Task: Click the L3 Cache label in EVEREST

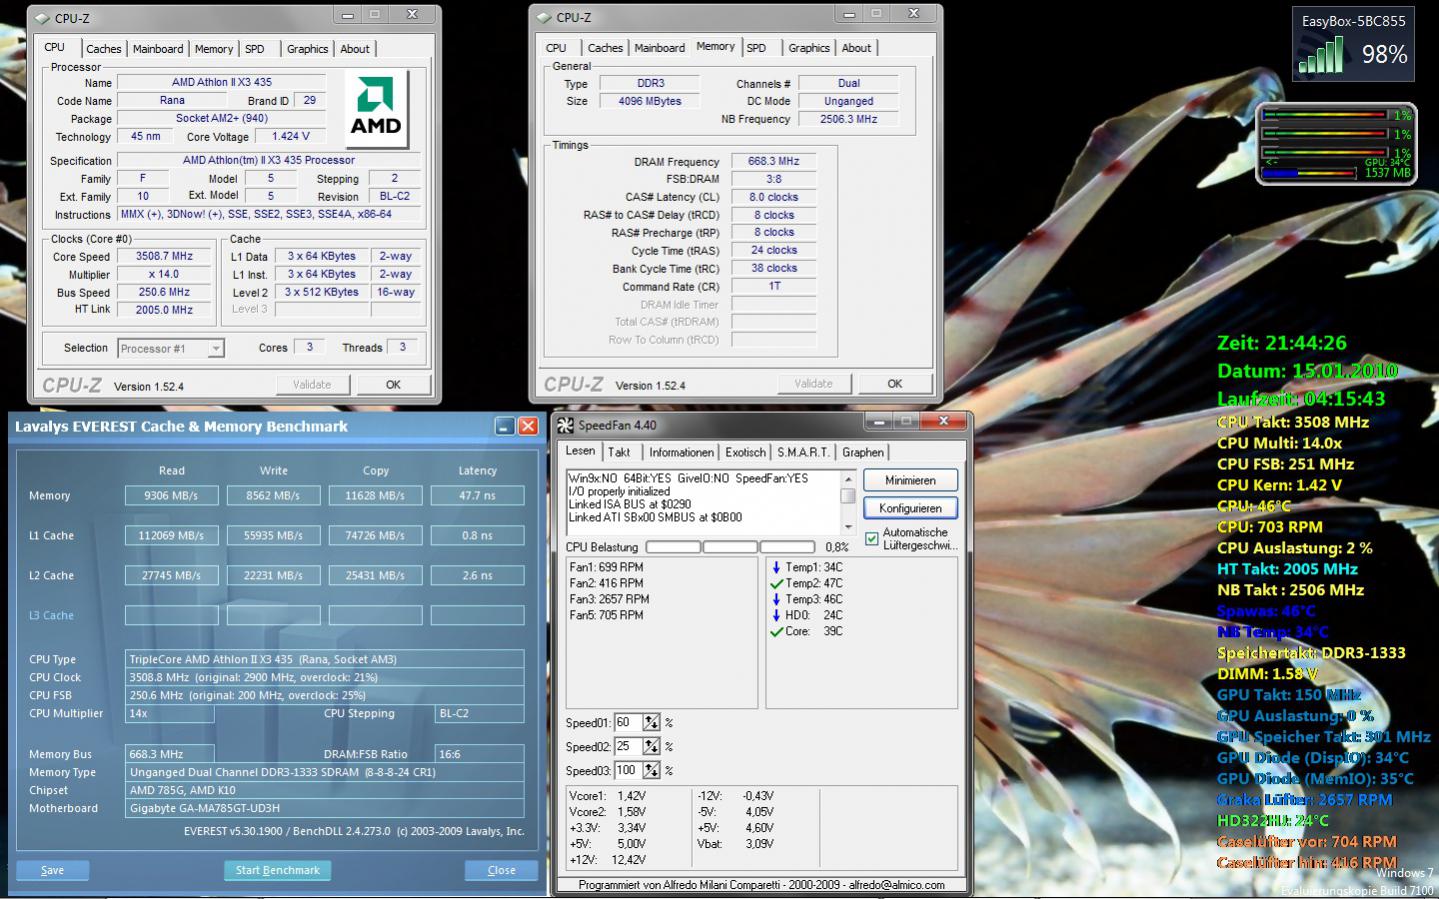Action: (51, 615)
